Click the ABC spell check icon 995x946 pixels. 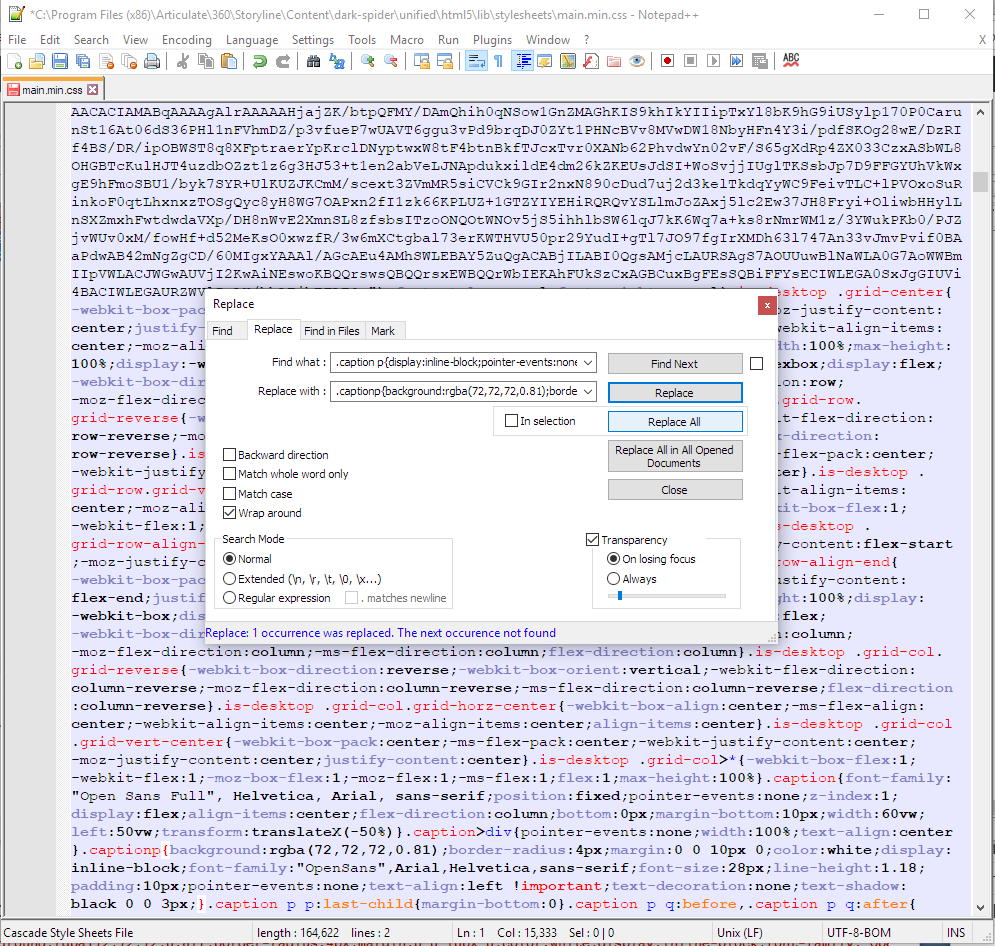coord(791,61)
